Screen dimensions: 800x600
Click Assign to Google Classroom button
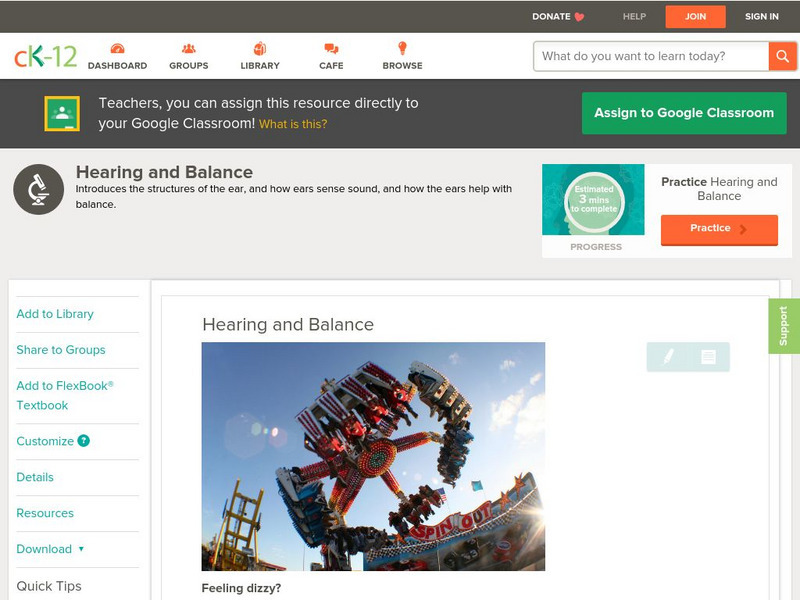(x=684, y=113)
